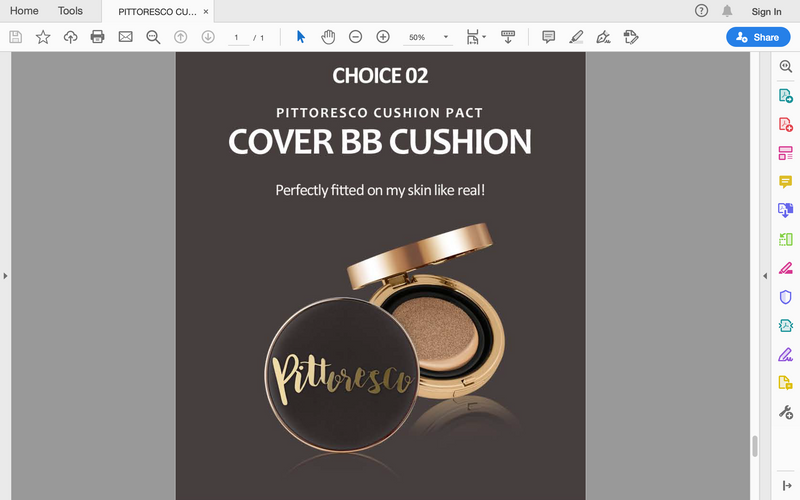The width and height of the screenshot is (800, 500).
Task: Open fit page options icon
Action: tap(472, 37)
